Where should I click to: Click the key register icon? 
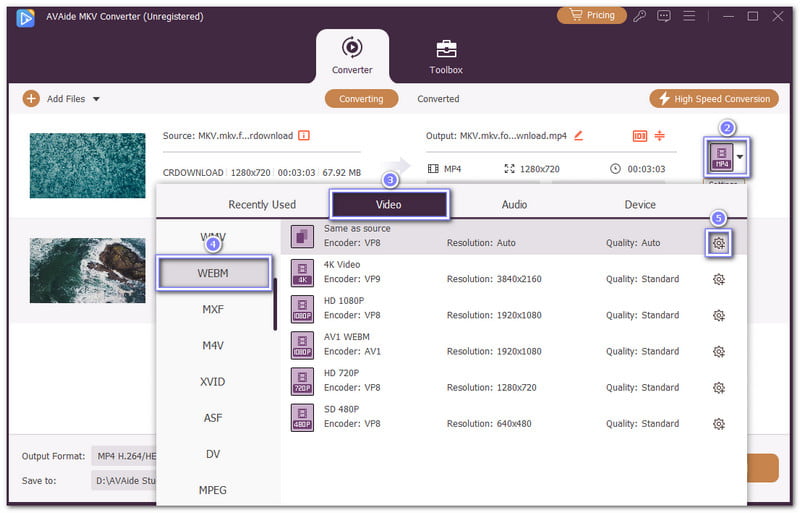pos(639,16)
